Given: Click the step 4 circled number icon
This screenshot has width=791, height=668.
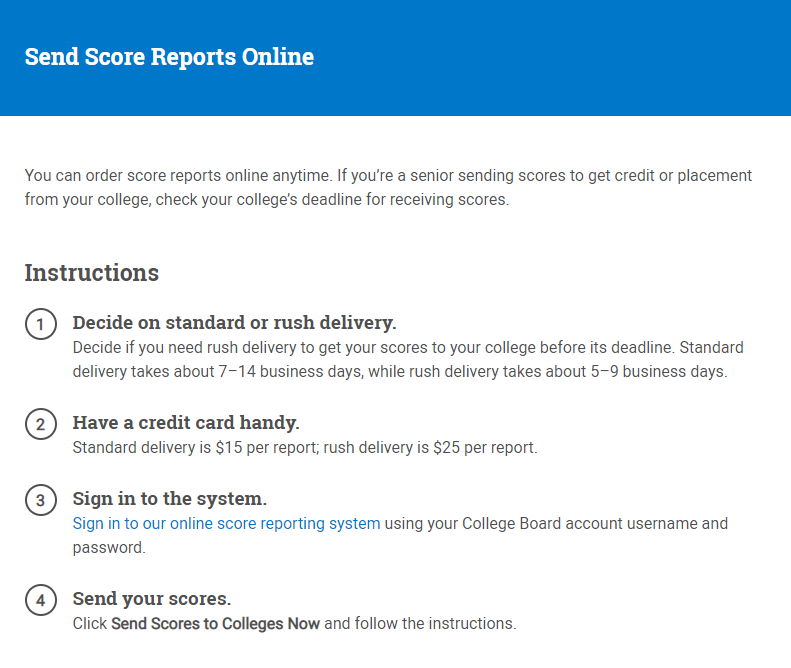Looking at the screenshot, I should (x=40, y=601).
